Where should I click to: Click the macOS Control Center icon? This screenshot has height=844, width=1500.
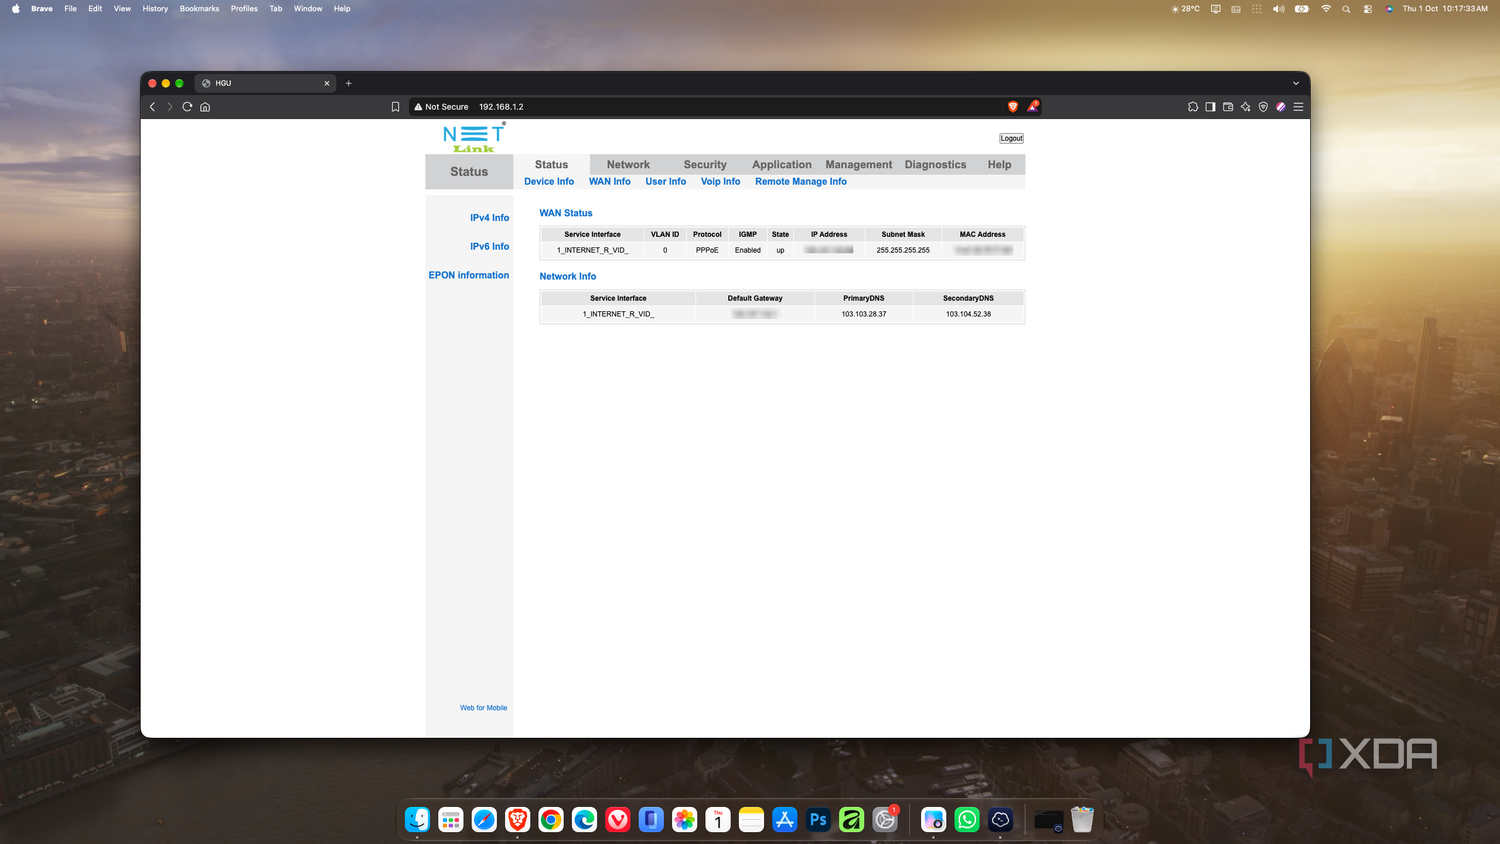tap(1368, 9)
